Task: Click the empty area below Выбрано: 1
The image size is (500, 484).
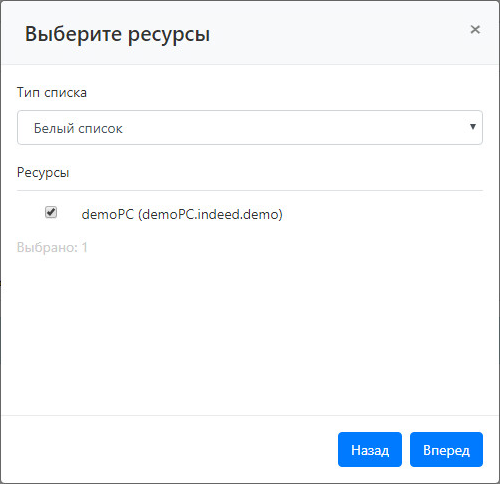Action: coord(250,333)
